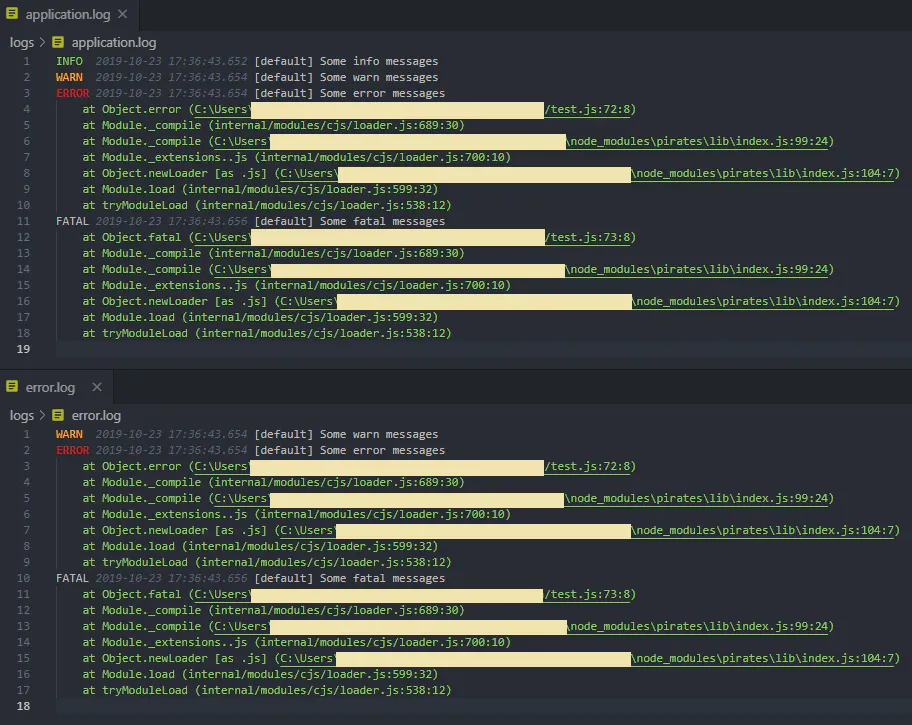Select the application.log tab
This screenshot has width=912, height=725.
[69, 15]
